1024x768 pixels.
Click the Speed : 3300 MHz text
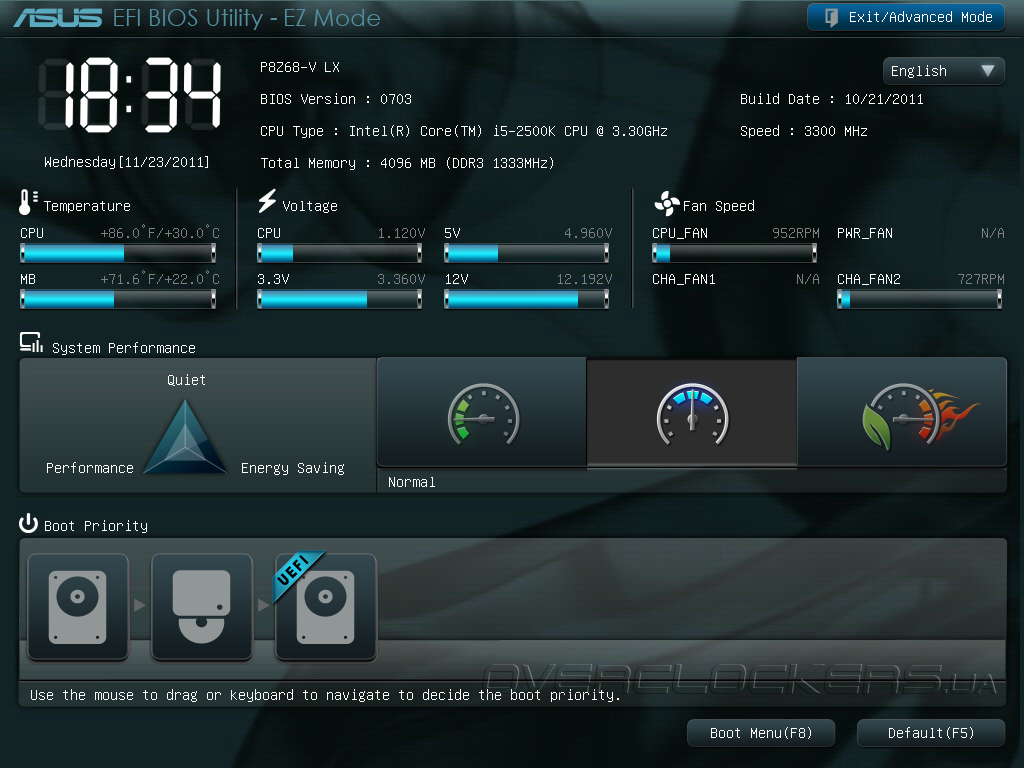pos(803,131)
